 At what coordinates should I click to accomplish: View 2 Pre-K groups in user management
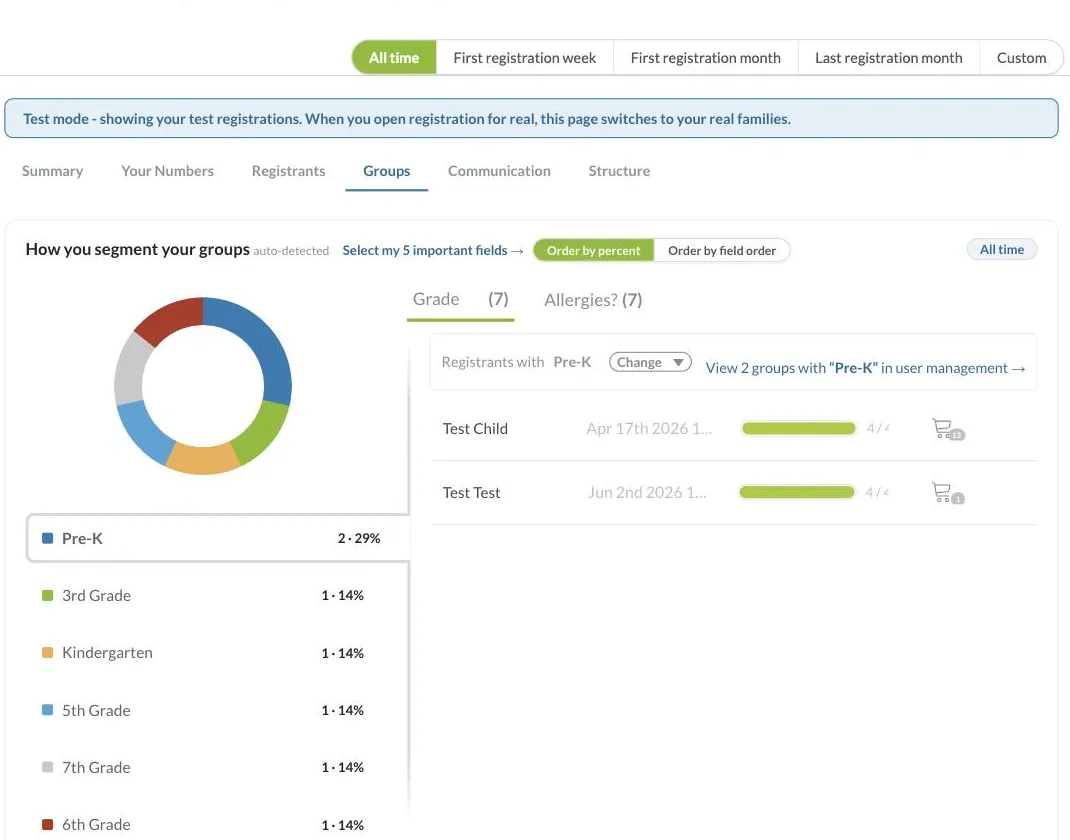[x=865, y=368]
